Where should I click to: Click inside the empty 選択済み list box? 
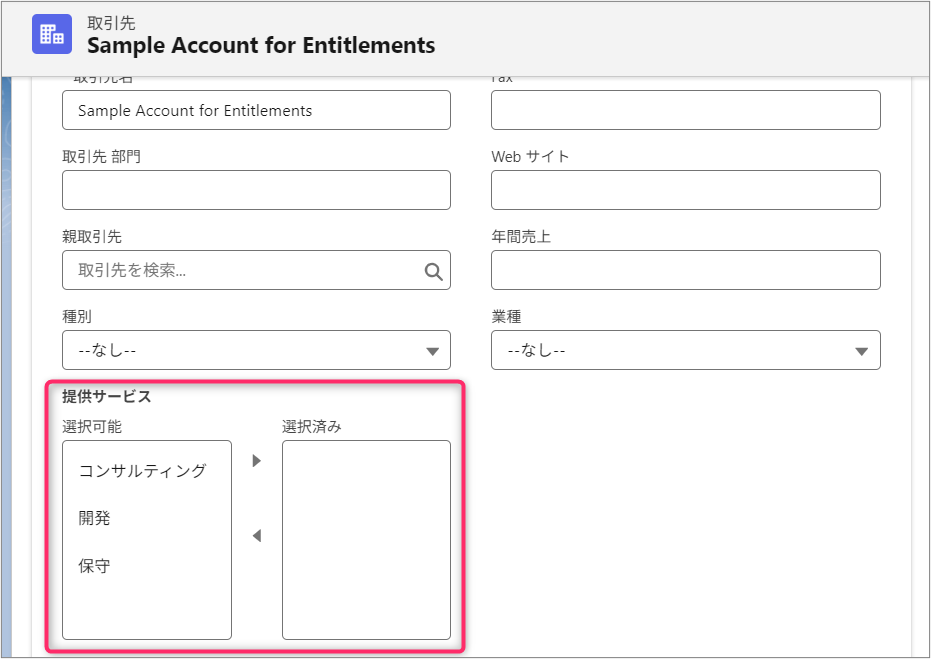[366, 540]
